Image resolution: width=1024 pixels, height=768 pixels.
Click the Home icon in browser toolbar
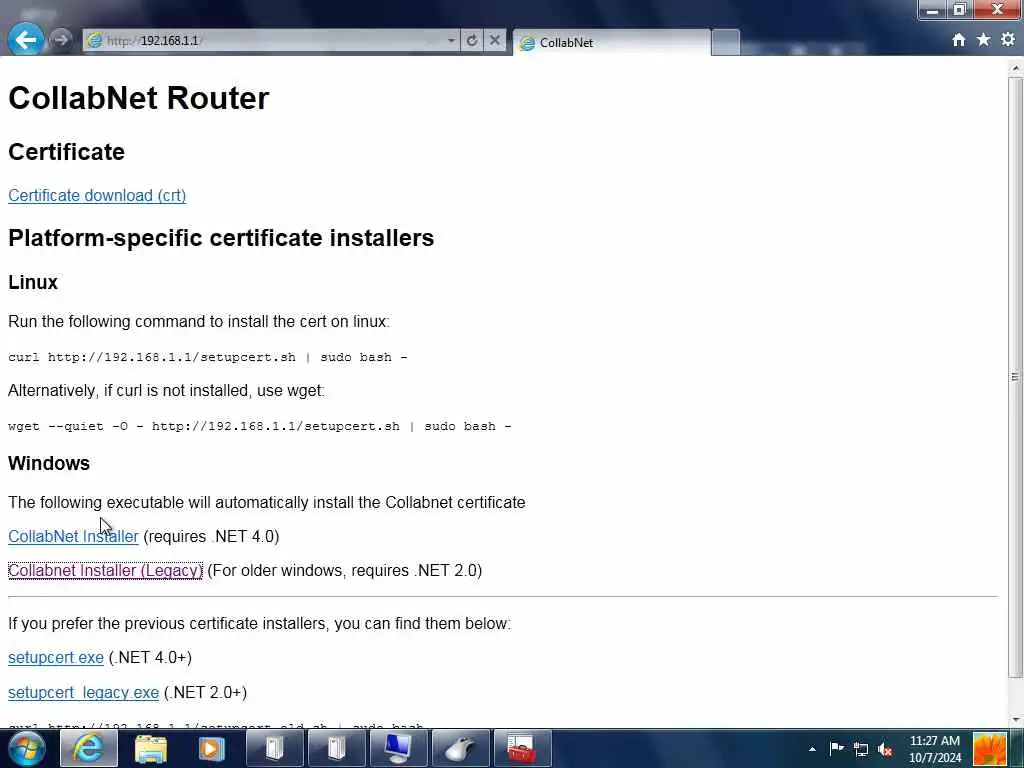pyautogui.click(x=959, y=40)
